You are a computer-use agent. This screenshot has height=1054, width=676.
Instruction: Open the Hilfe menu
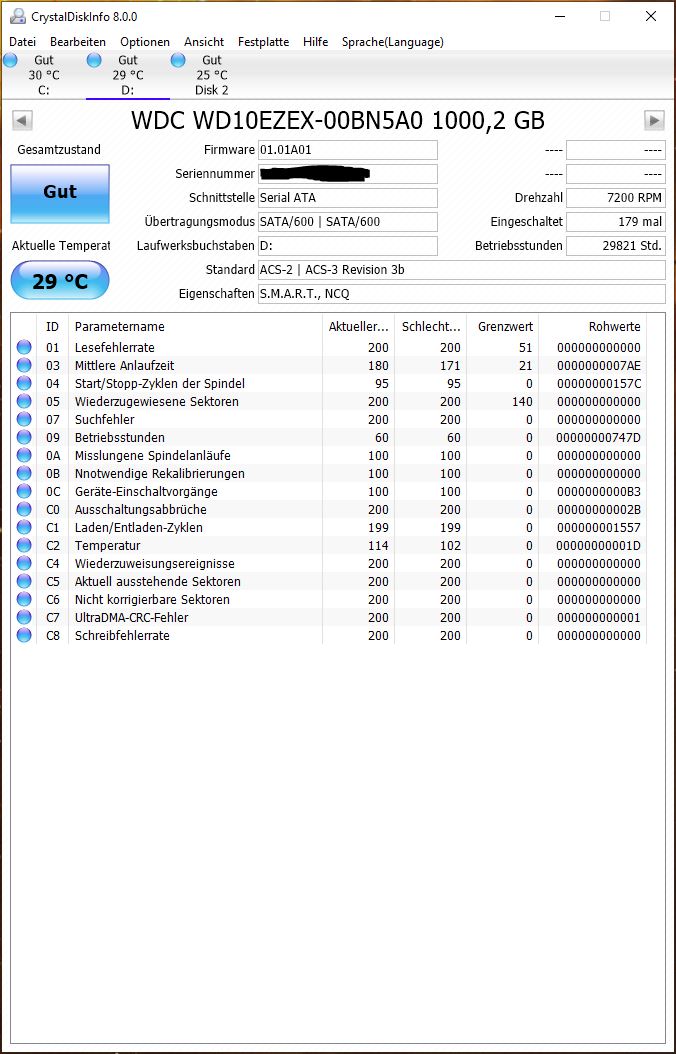pos(316,42)
